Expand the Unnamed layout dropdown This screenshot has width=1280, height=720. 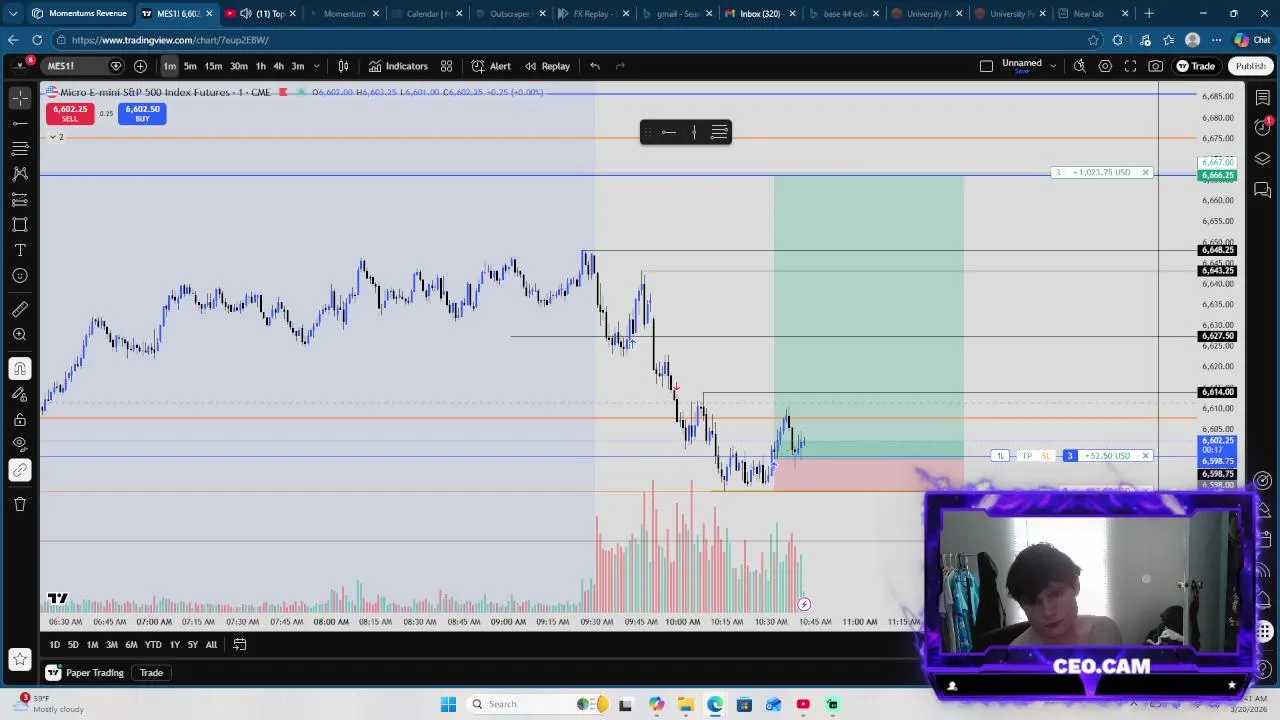point(1053,66)
